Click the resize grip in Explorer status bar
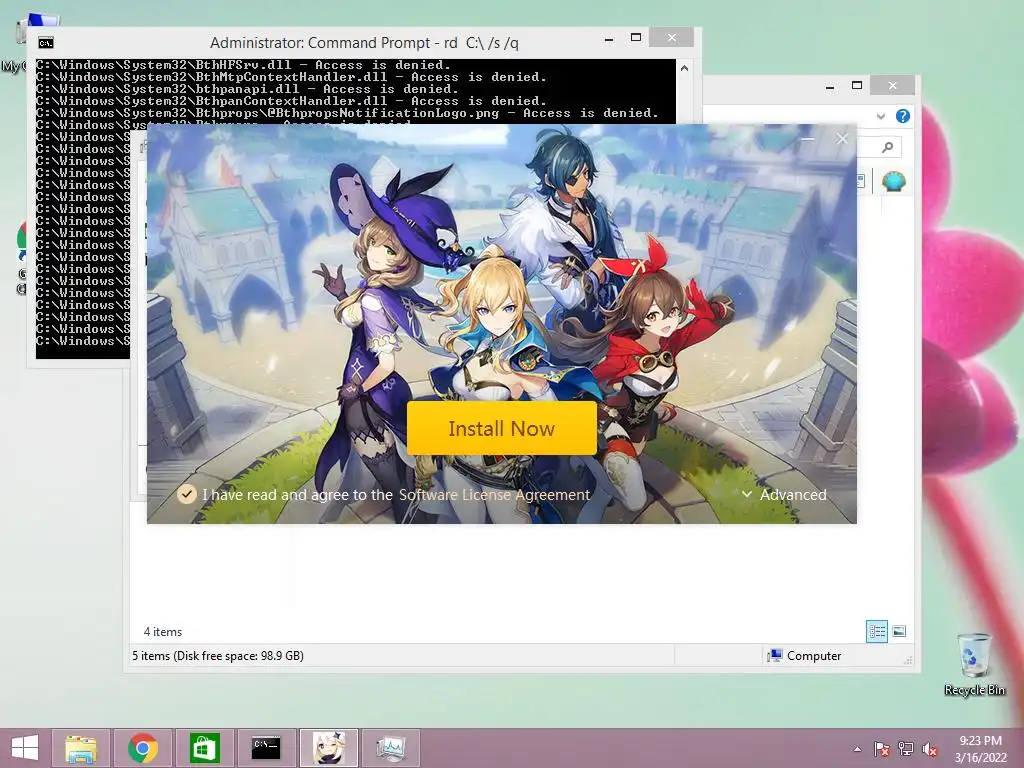This screenshot has height=768, width=1024. coord(908,660)
